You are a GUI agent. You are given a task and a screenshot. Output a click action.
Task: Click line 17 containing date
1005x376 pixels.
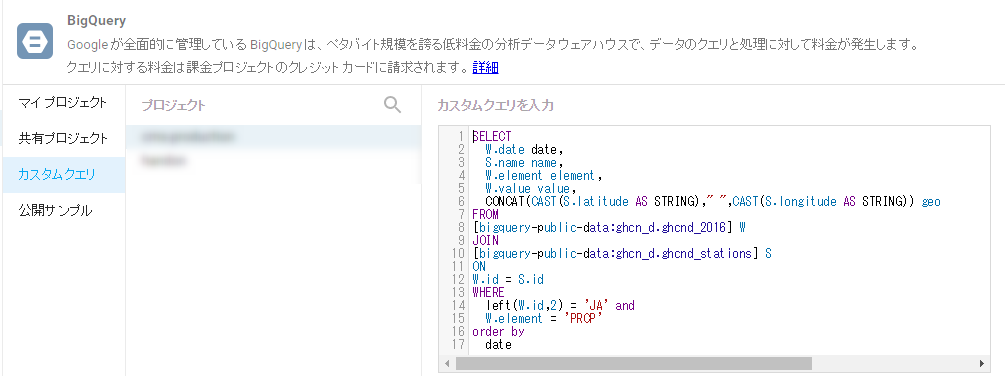[x=498, y=345]
